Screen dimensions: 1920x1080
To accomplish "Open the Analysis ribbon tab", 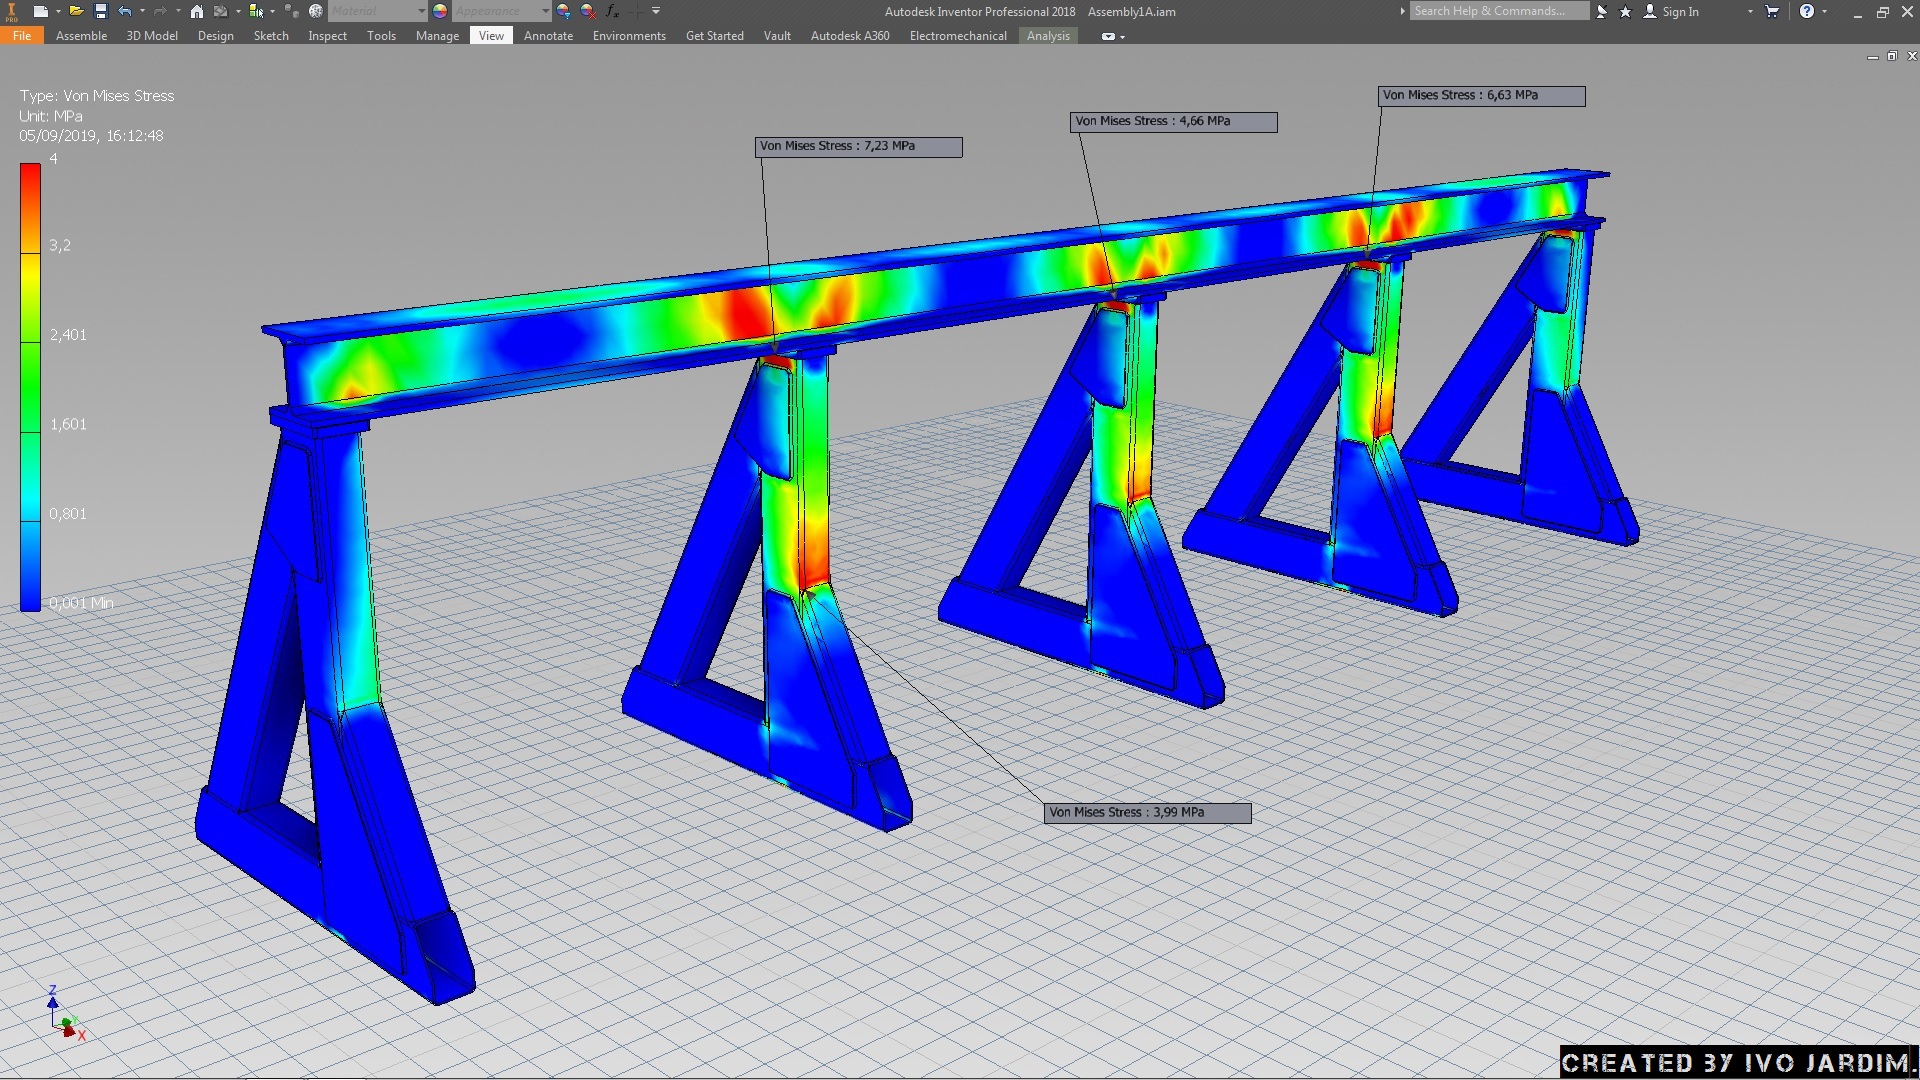I will coord(1047,35).
